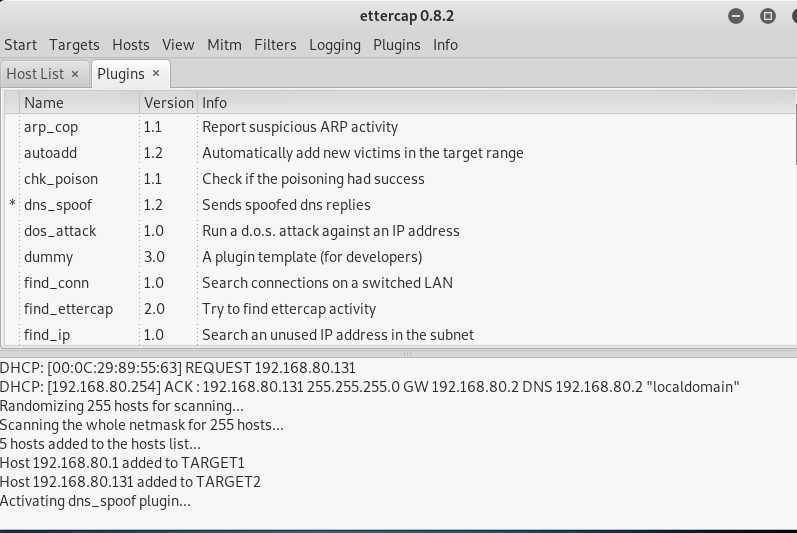Select the dns_spoof plugin name
This screenshot has width=797, height=533.
58,205
